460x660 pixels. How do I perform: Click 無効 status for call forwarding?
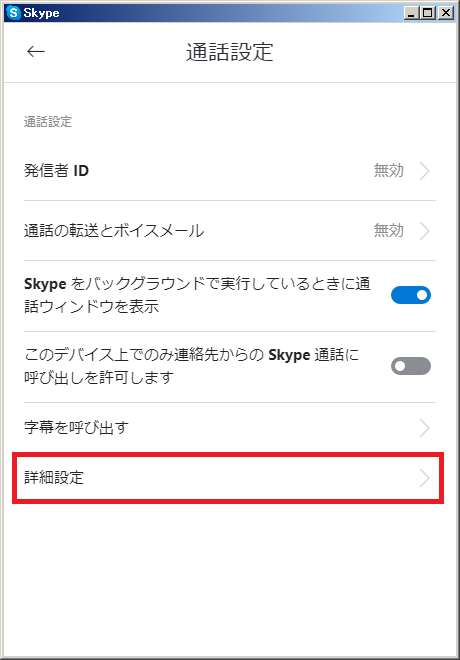click(388, 231)
